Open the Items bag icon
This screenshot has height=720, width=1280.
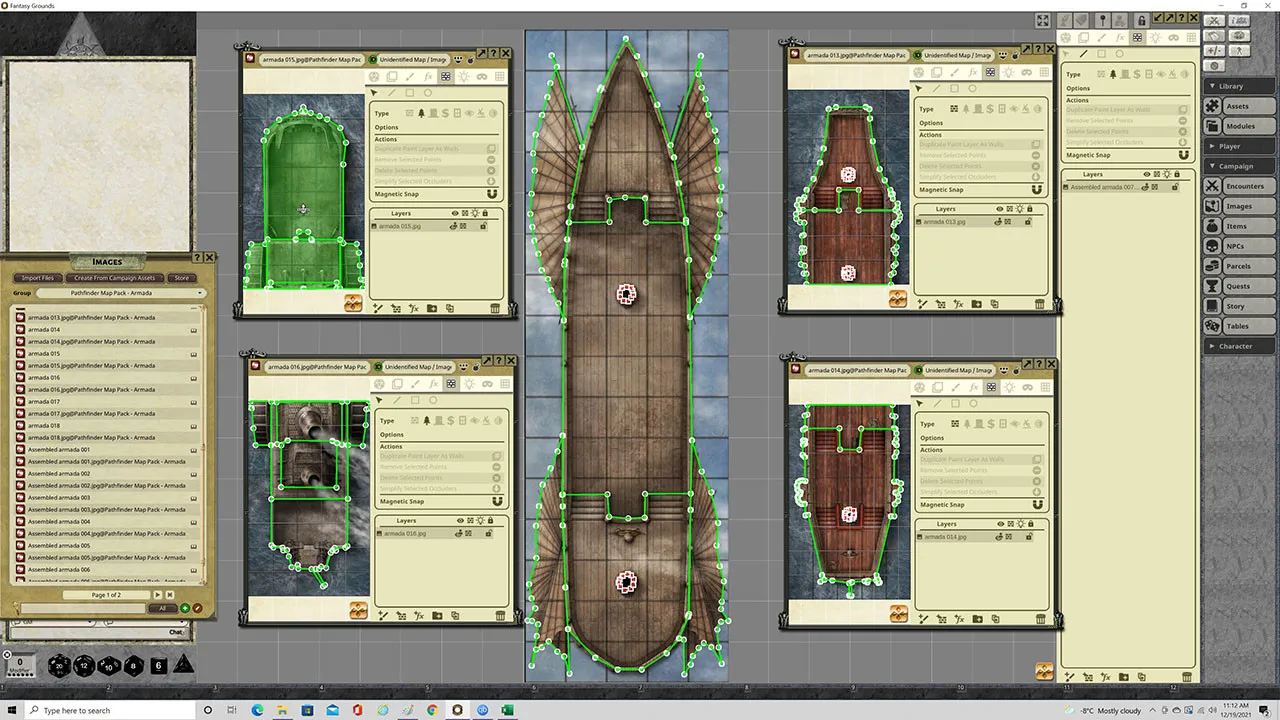coord(1212,226)
